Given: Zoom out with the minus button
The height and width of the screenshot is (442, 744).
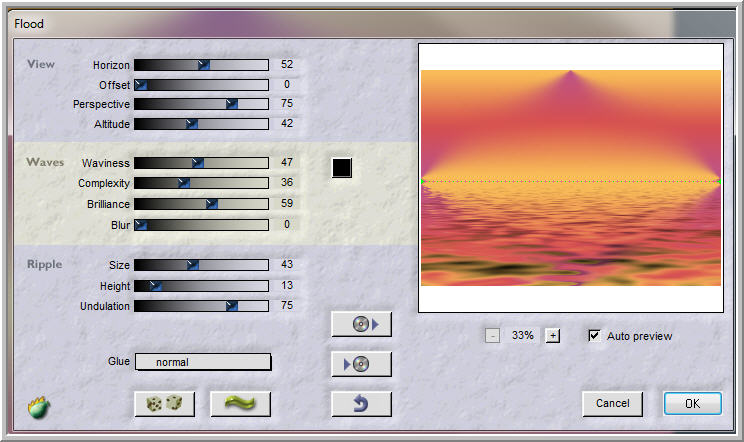Looking at the screenshot, I should coord(493,336).
